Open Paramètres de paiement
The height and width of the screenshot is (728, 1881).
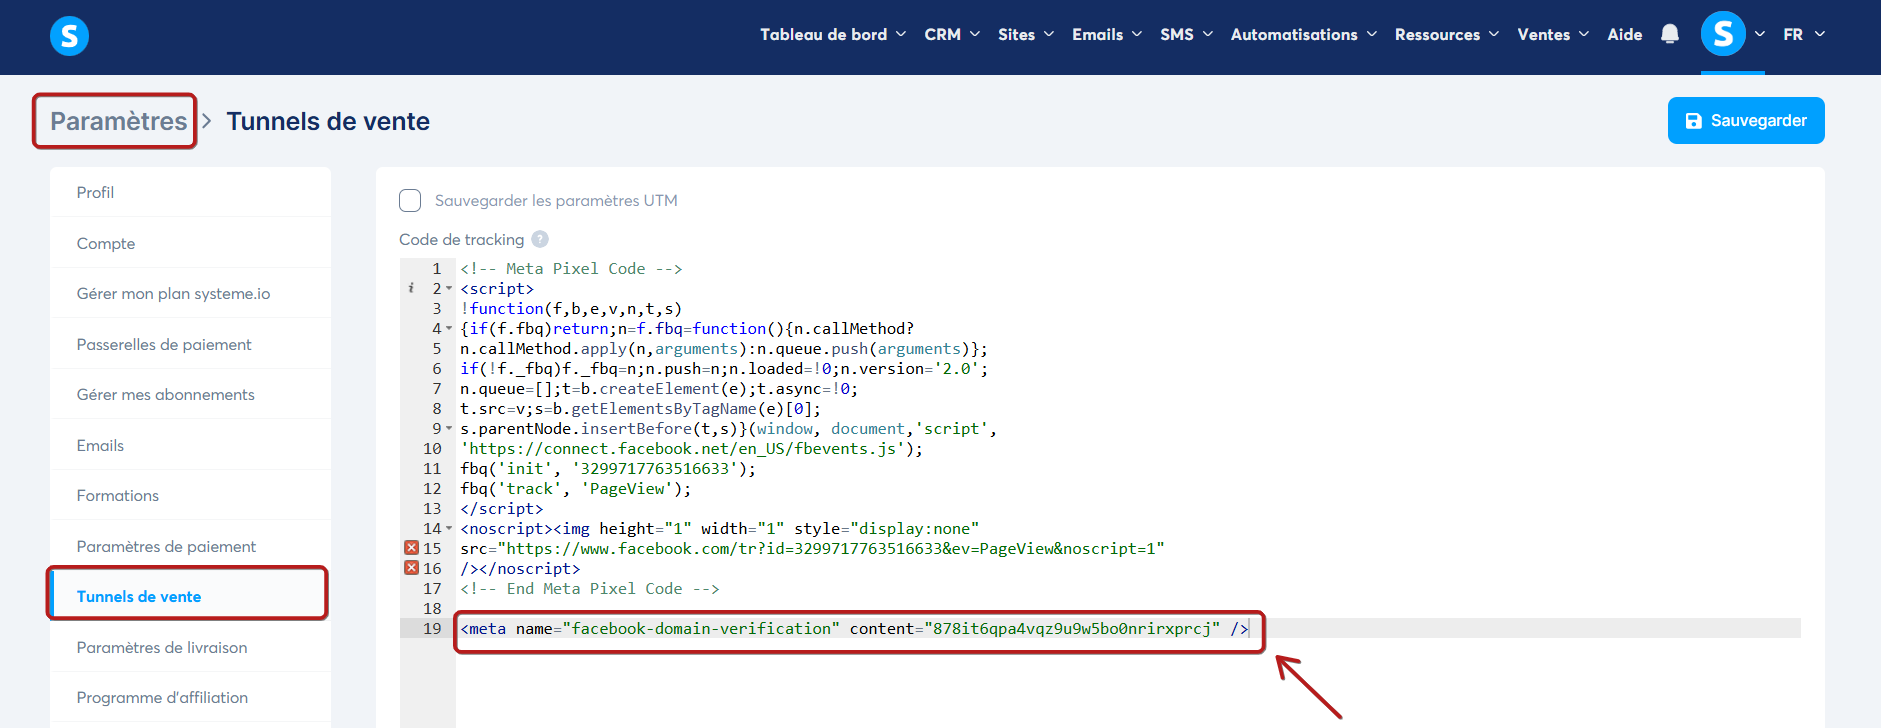[x=190, y=546]
